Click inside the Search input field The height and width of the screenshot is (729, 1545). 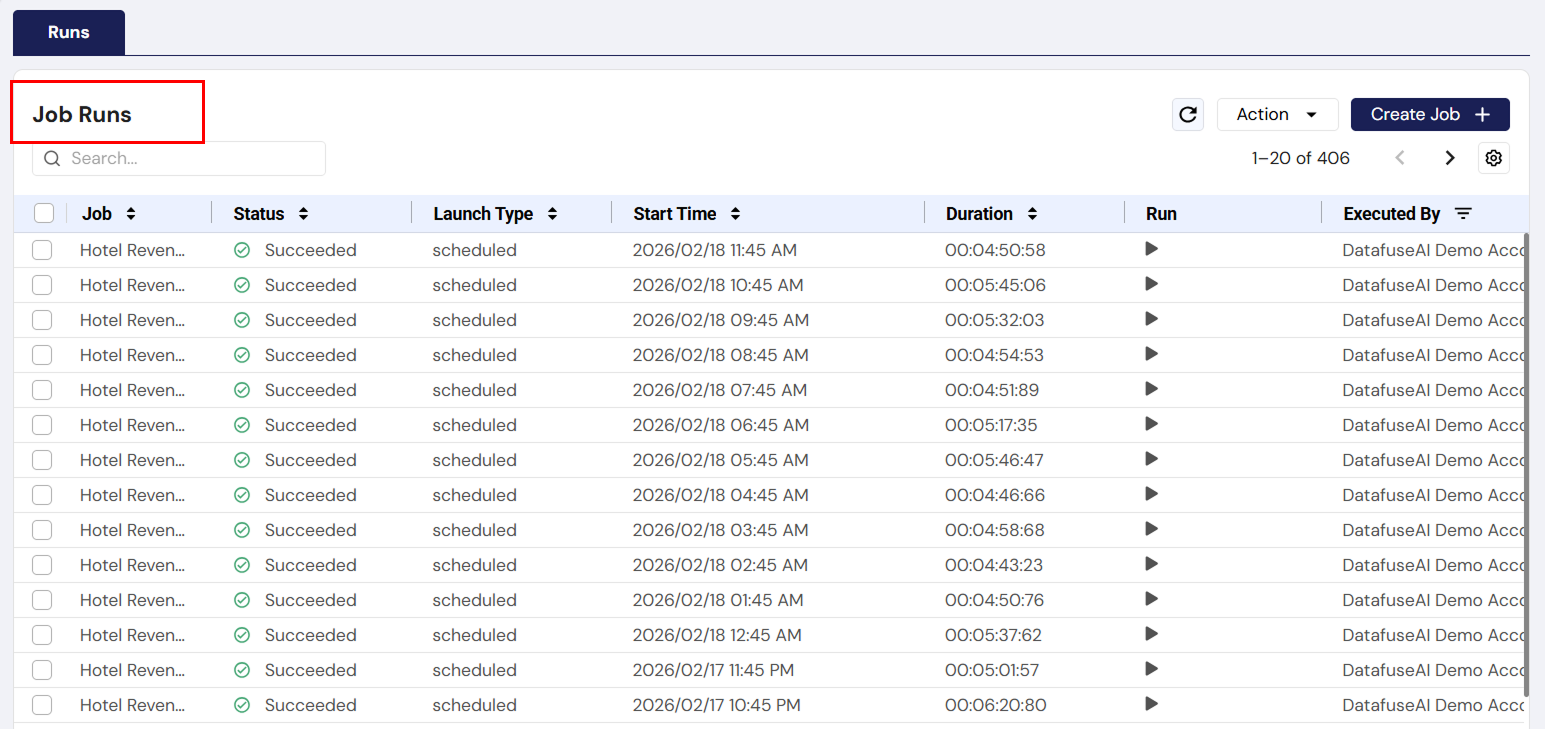(180, 158)
